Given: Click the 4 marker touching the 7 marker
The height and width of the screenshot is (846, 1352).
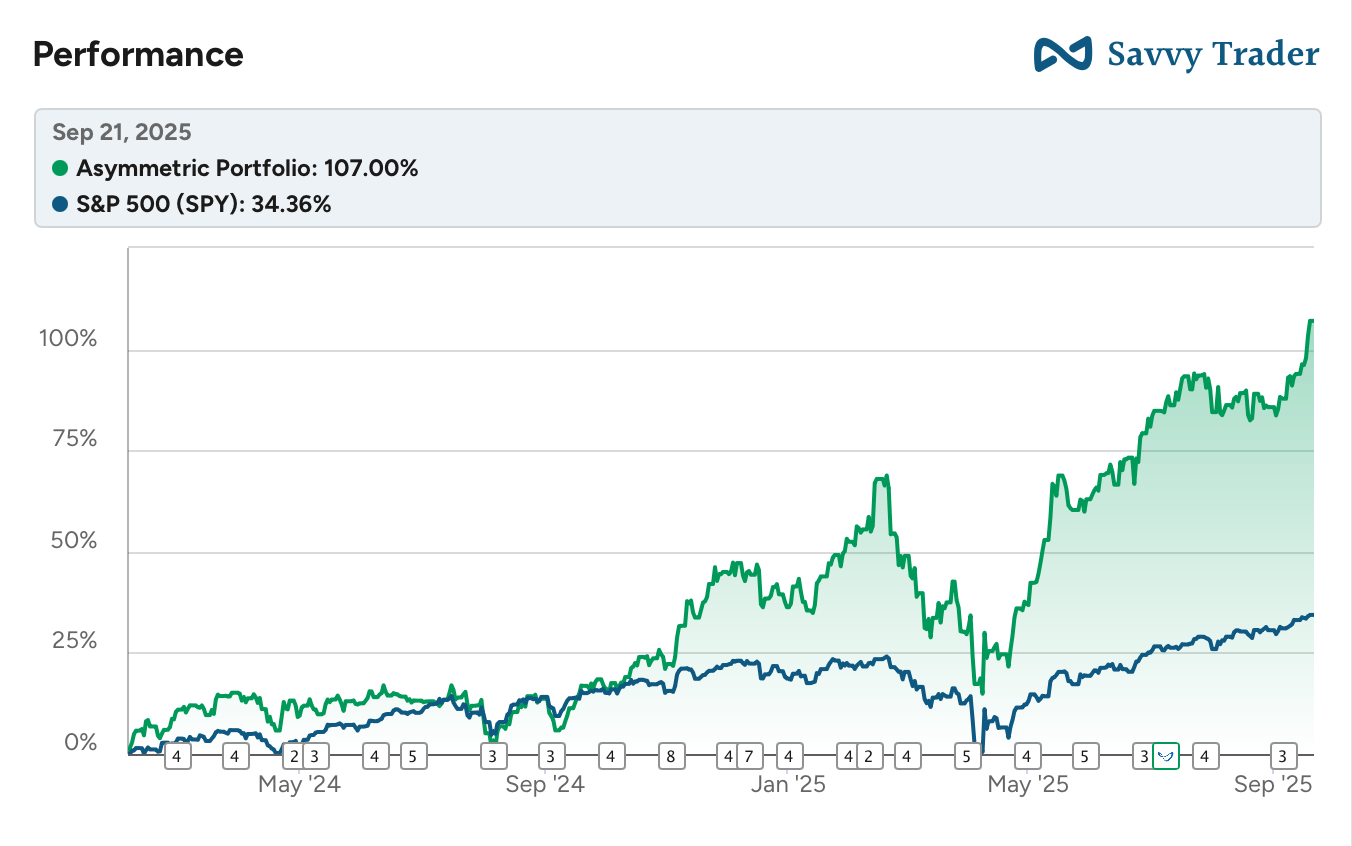Looking at the screenshot, I should point(728,756).
